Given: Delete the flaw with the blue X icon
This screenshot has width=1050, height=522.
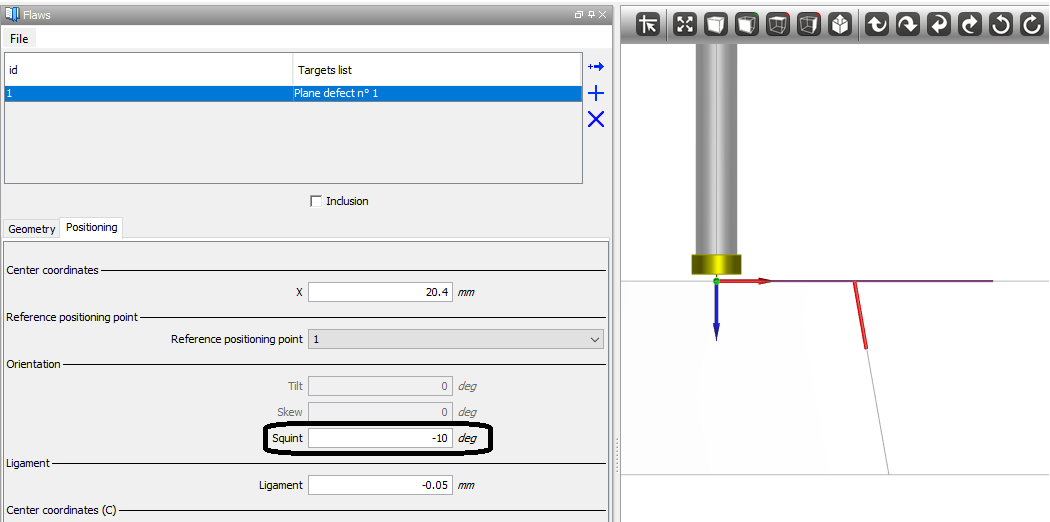Looking at the screenshot, I should click(x=595, y=119).
